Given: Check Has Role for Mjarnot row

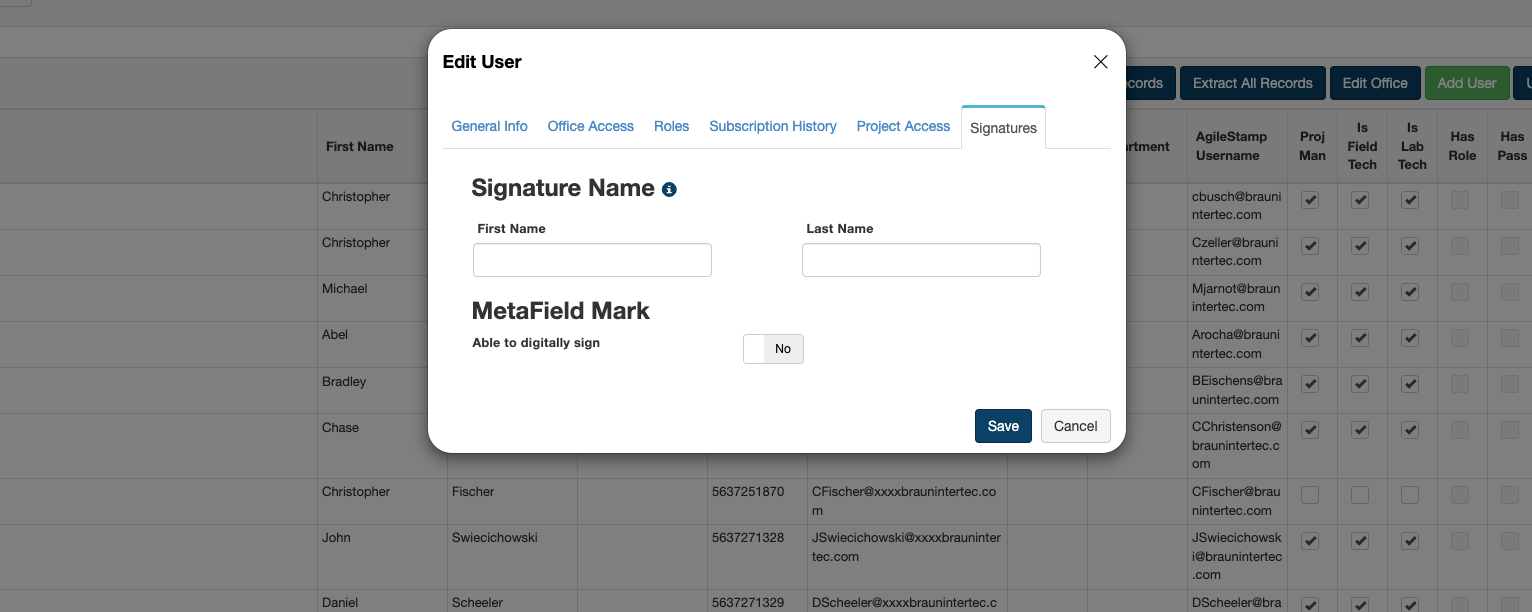Looking at the screenshot, I should click(1460, 292).
